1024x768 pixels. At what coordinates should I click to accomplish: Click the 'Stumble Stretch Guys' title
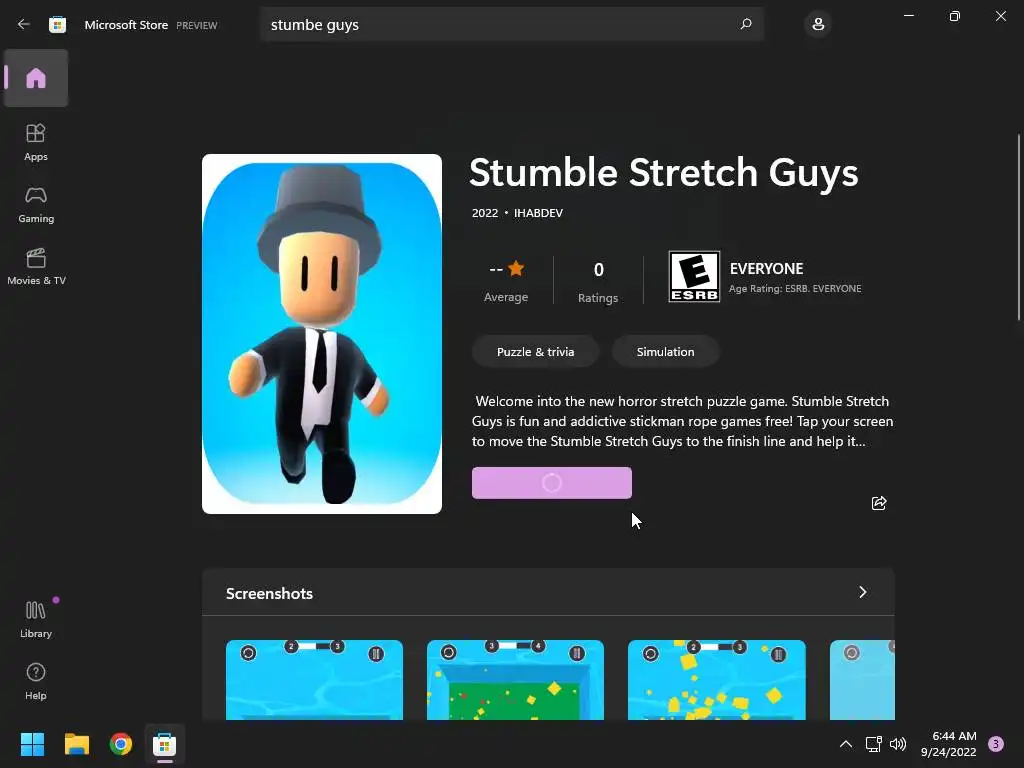[664, 172]
